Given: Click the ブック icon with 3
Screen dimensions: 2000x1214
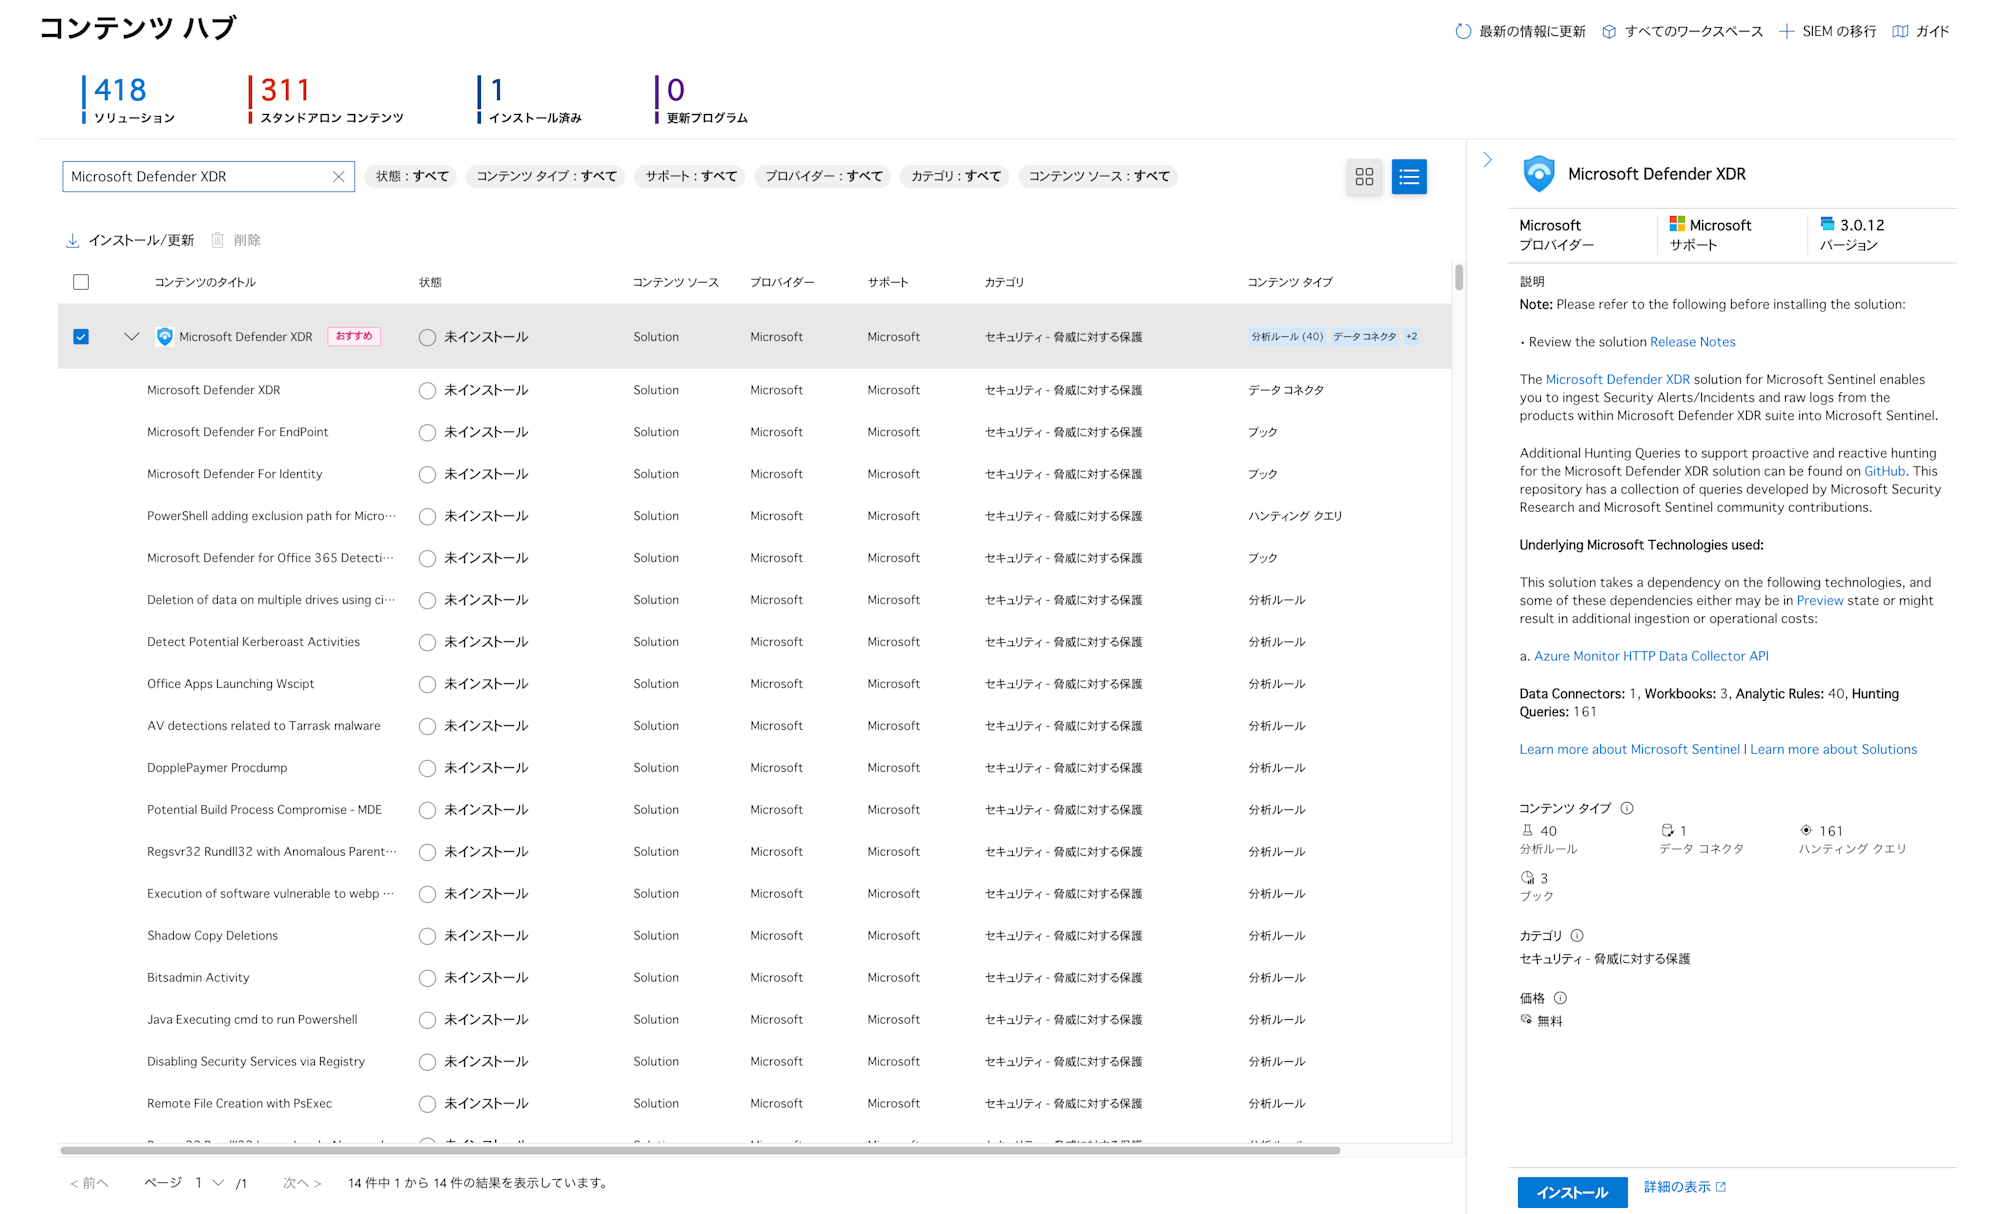Looking at the screenshot, I should (x=1527, y=877).
